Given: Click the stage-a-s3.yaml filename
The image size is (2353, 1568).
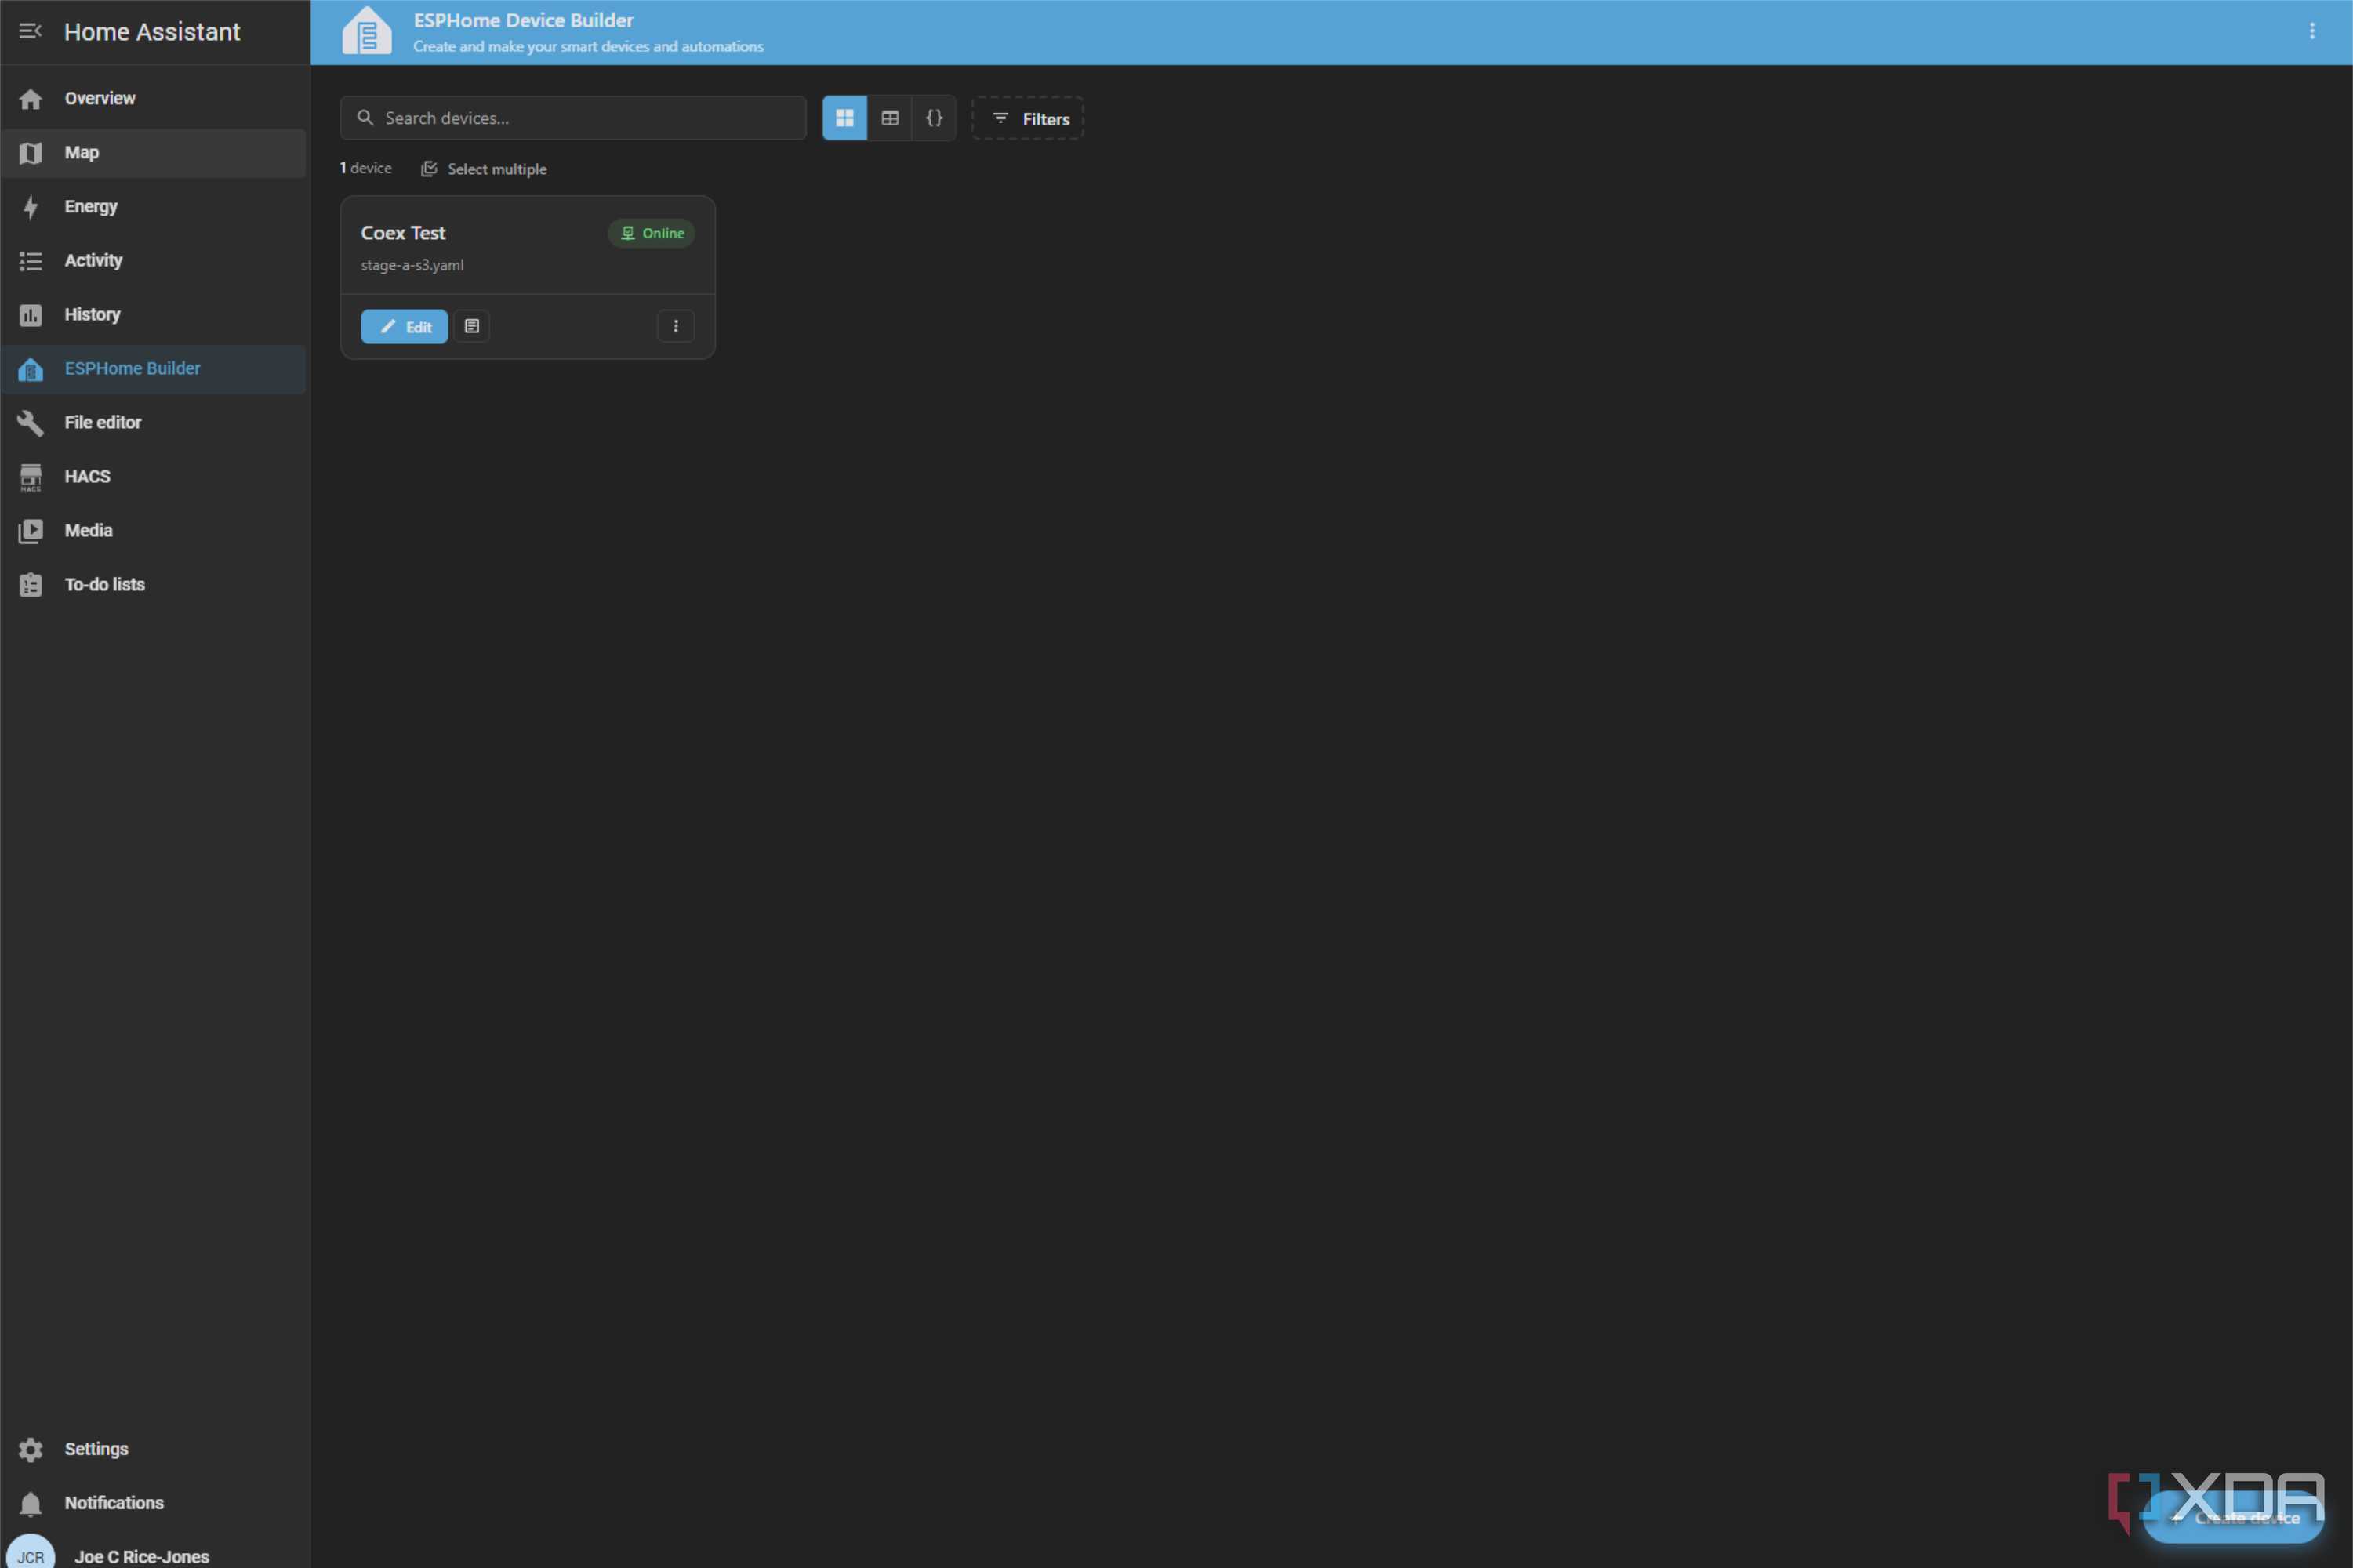Looking at the screenshot, I should click(x=412, y=265).
